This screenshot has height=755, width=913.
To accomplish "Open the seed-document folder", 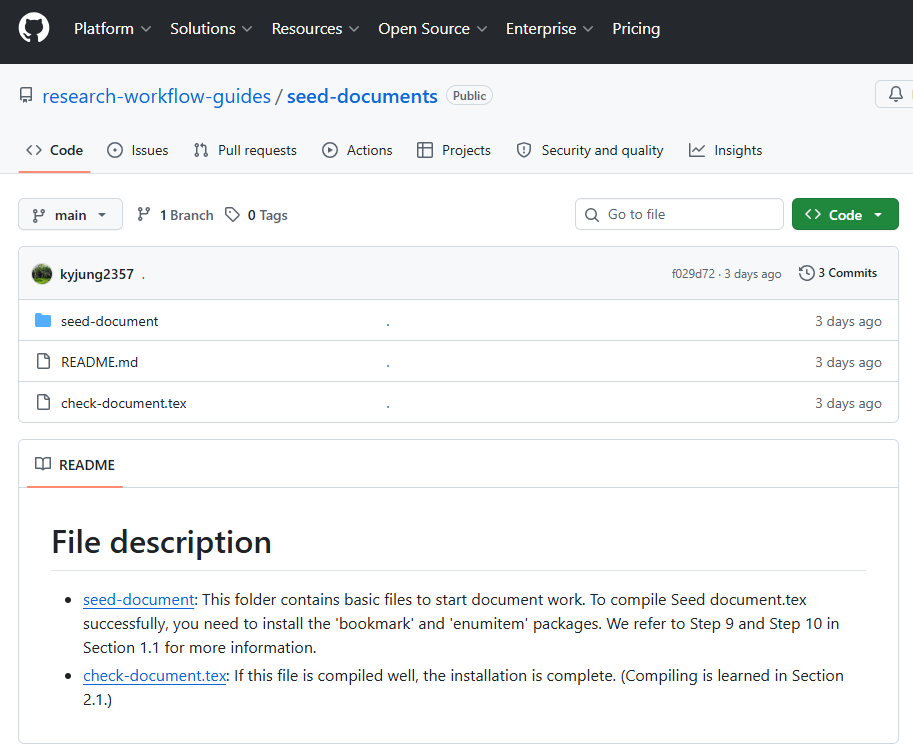I will [109, 321].
